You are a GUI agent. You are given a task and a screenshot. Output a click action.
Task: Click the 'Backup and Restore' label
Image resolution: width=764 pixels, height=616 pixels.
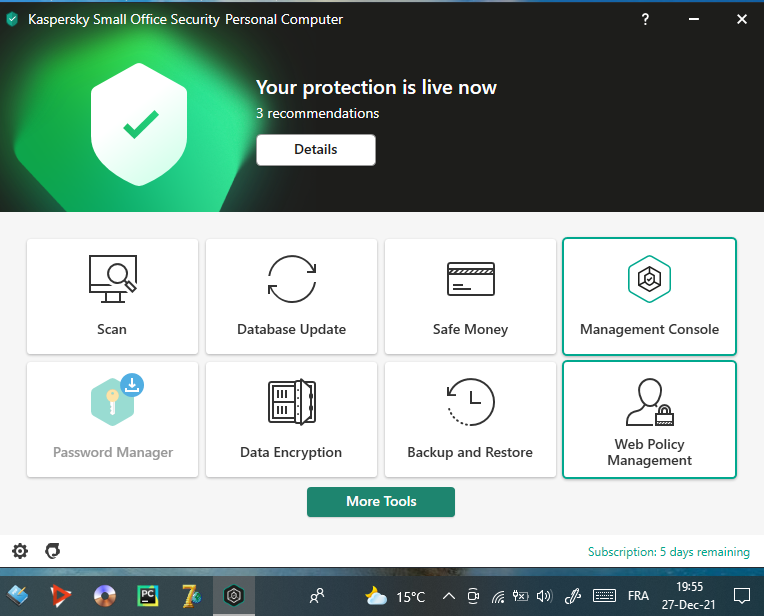click(x=470, y=452)
